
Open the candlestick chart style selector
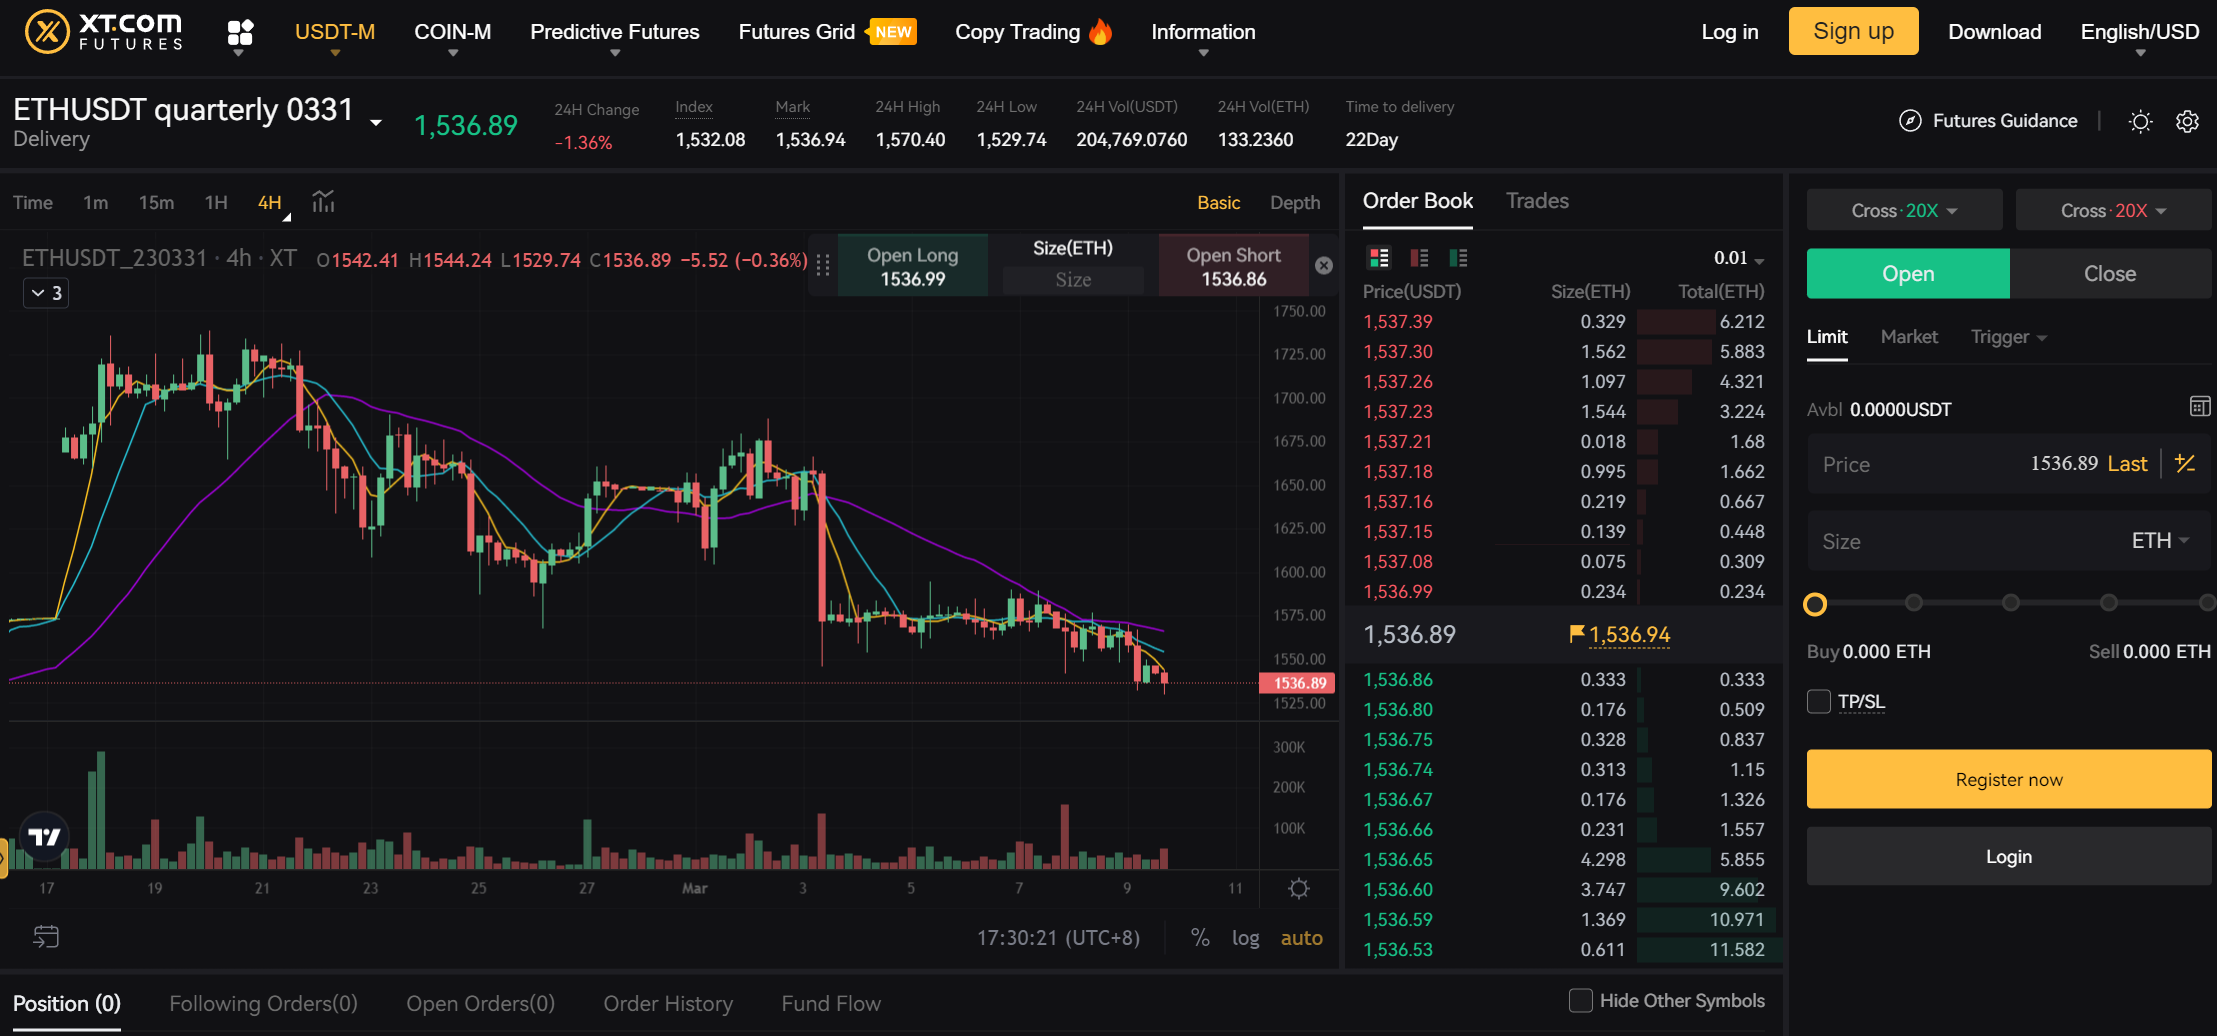tap(322, 202)
